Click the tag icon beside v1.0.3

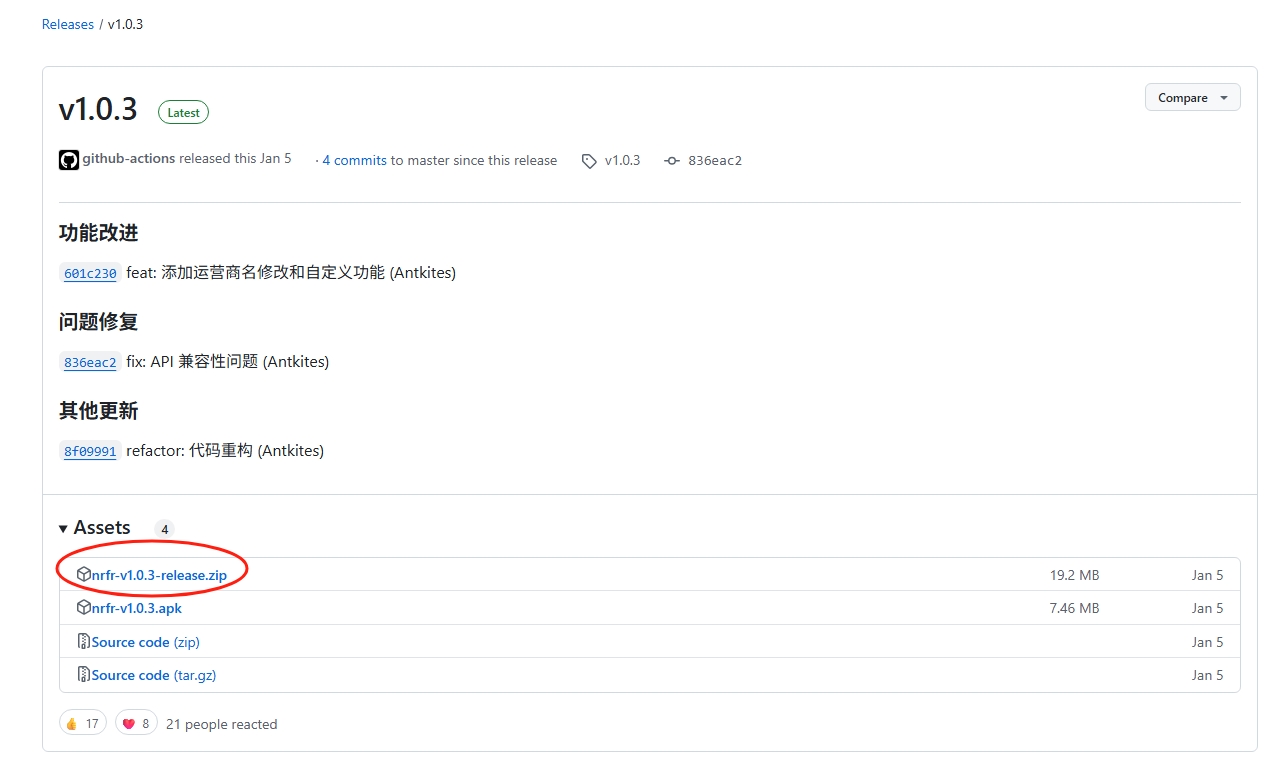pyautogui.click(x=589, y=161)
